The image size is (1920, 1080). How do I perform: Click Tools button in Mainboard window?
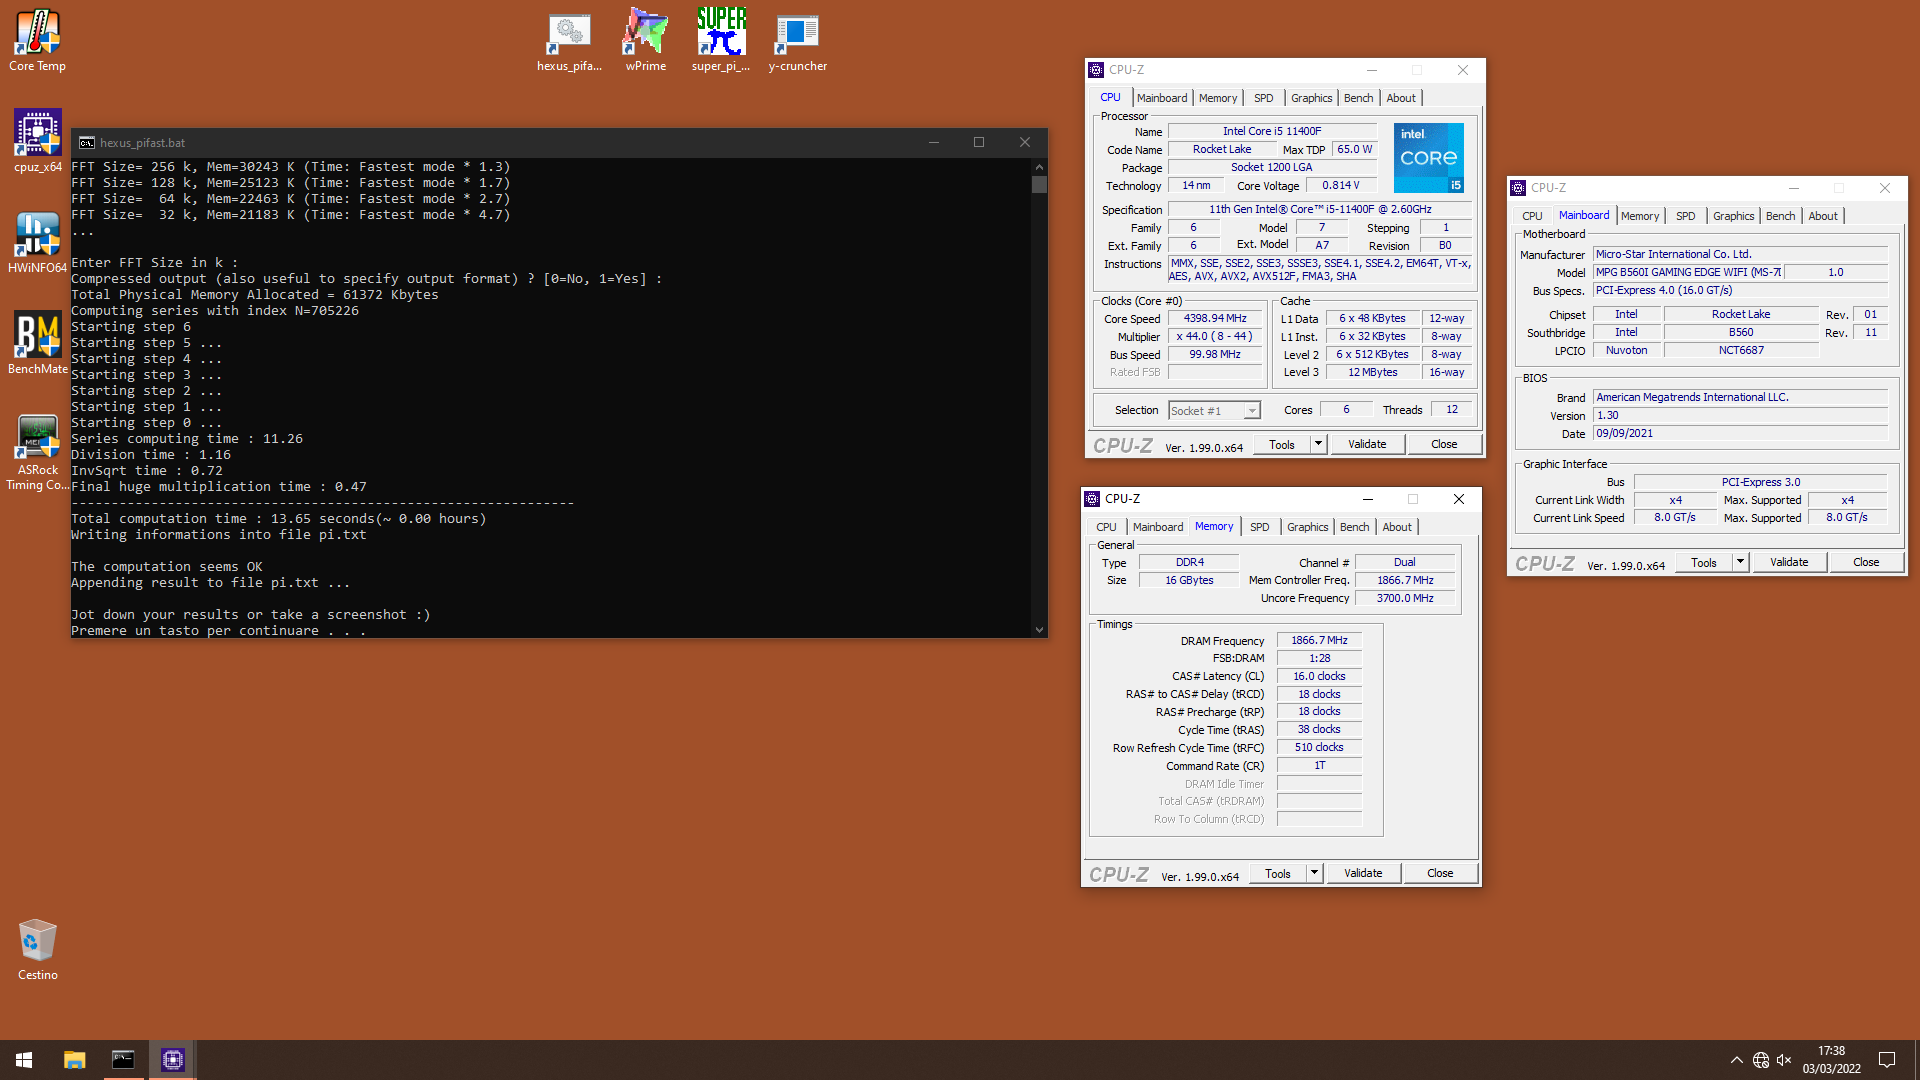[x=1704, y=562]
